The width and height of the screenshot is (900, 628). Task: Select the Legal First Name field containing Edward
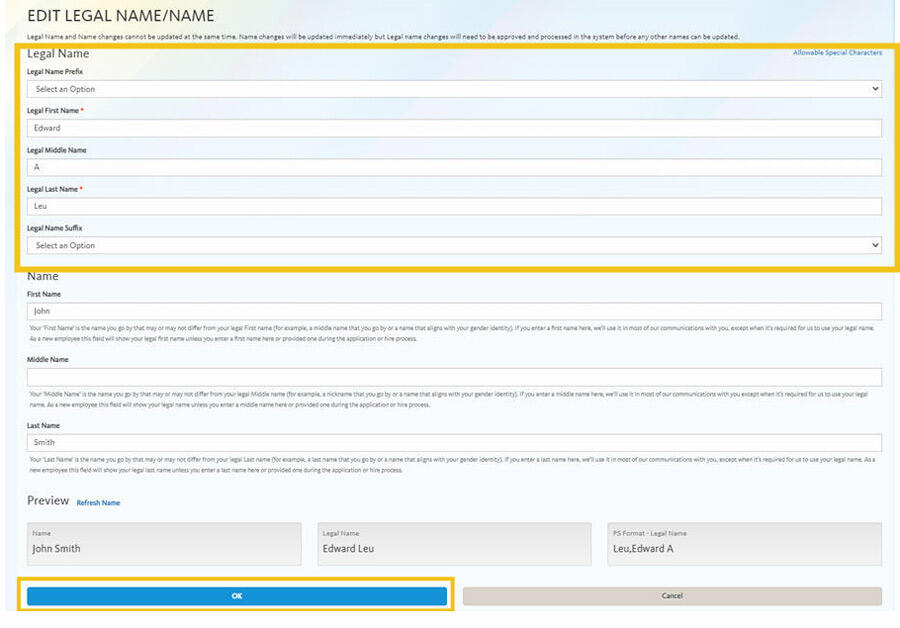[x=450, y=128]
